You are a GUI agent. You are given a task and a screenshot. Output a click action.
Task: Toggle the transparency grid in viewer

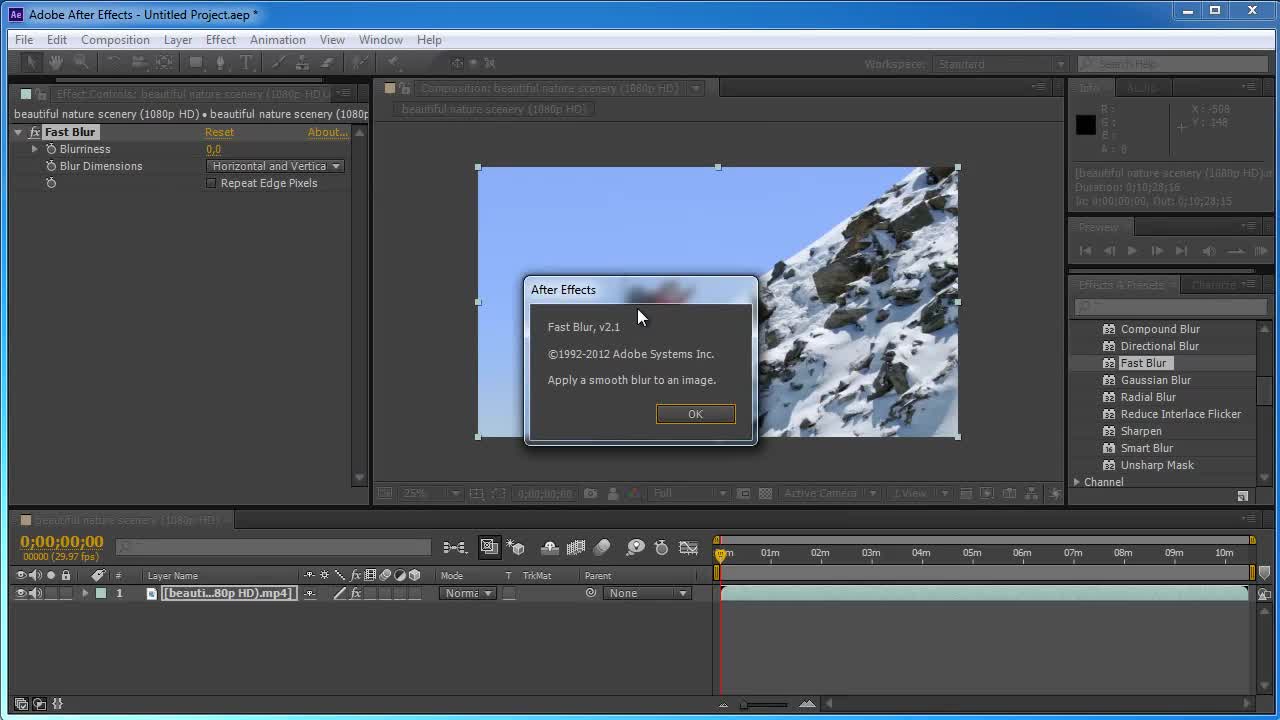765,493
